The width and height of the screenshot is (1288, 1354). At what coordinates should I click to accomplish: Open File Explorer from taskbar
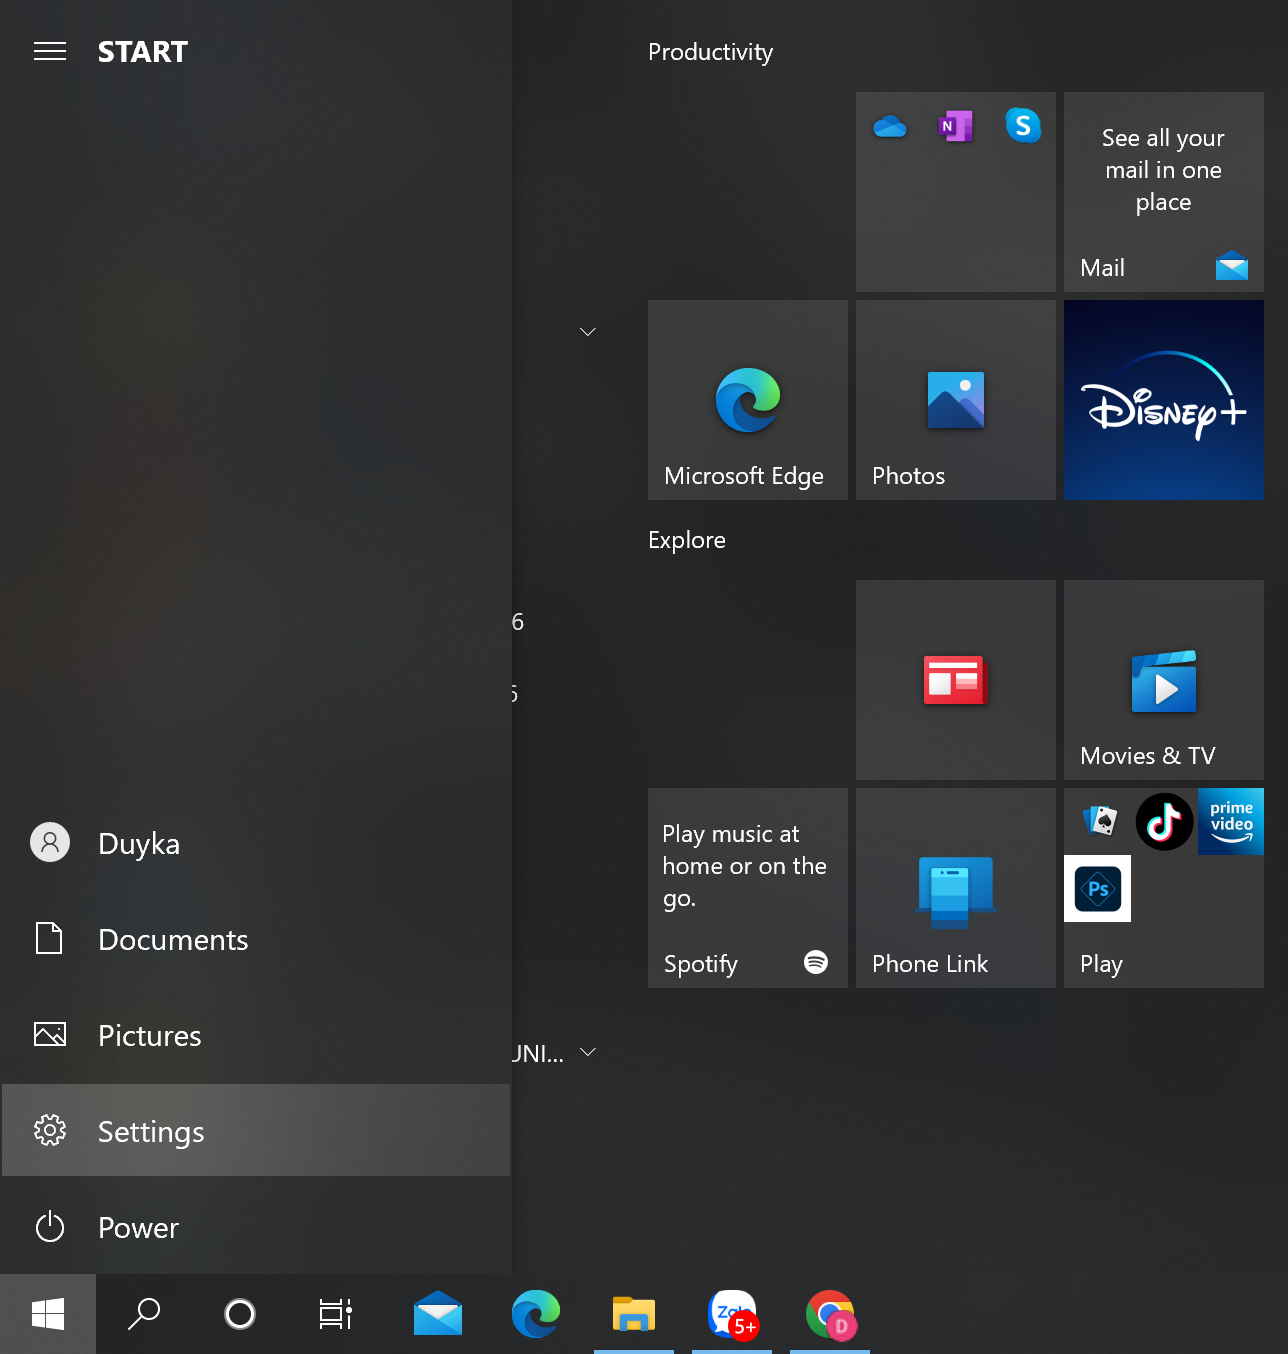point(634,1314)
